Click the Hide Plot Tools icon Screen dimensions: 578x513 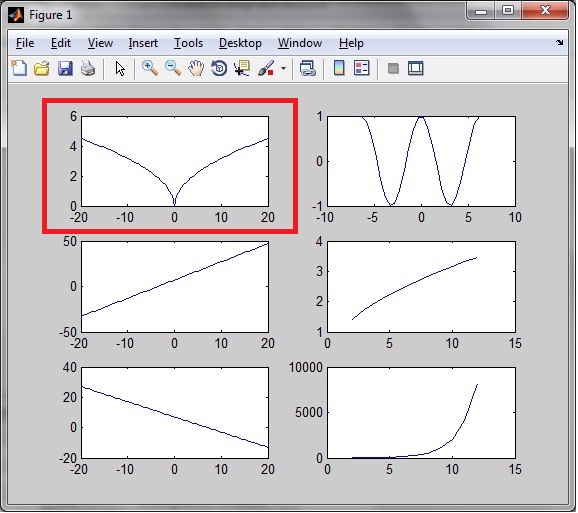tap(393, 69)
